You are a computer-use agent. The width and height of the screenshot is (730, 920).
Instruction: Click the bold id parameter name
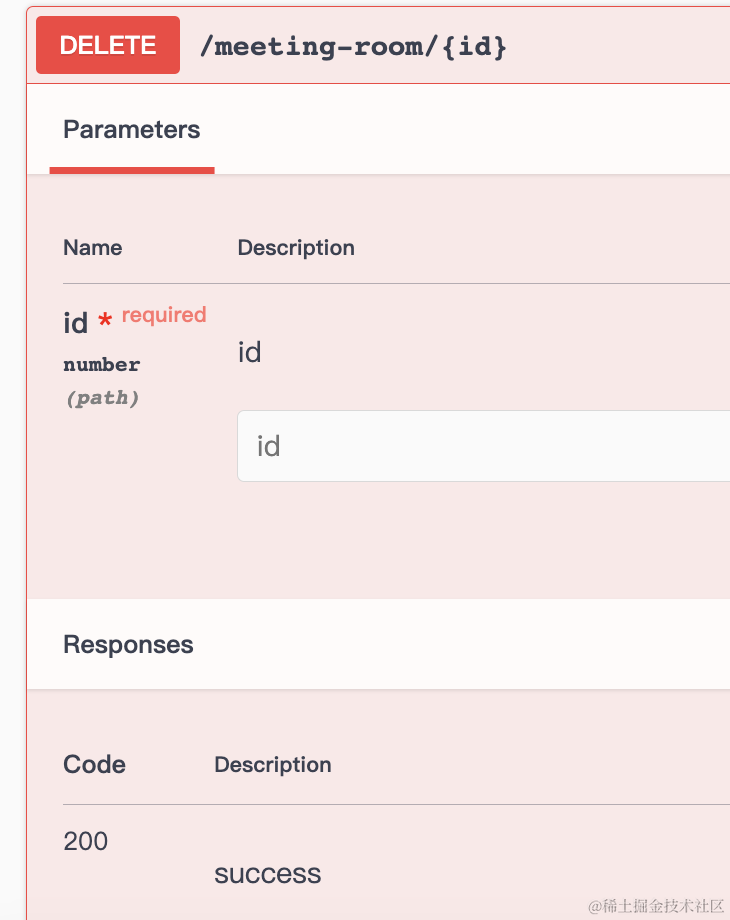click(x=76, y=323)
